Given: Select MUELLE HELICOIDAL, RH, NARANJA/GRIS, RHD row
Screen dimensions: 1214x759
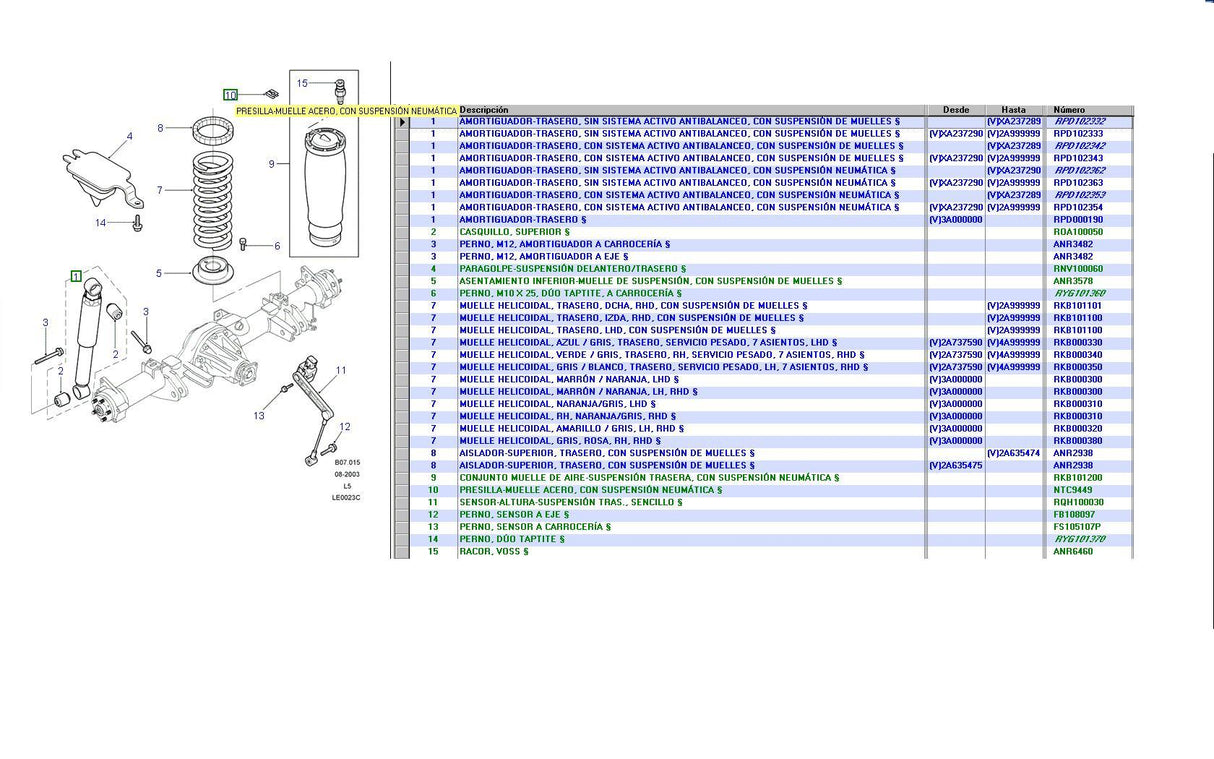Looking at the screenshot, I should click(x=764, y=416).
